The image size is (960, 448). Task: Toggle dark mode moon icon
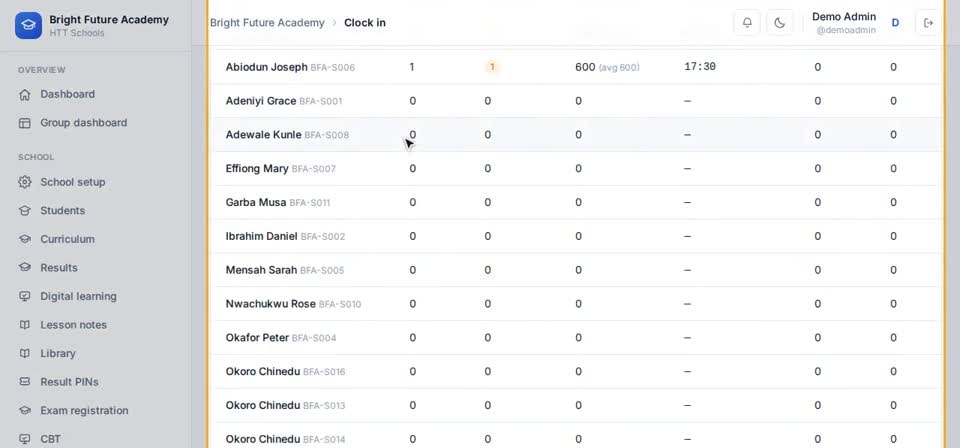(779, 23)
